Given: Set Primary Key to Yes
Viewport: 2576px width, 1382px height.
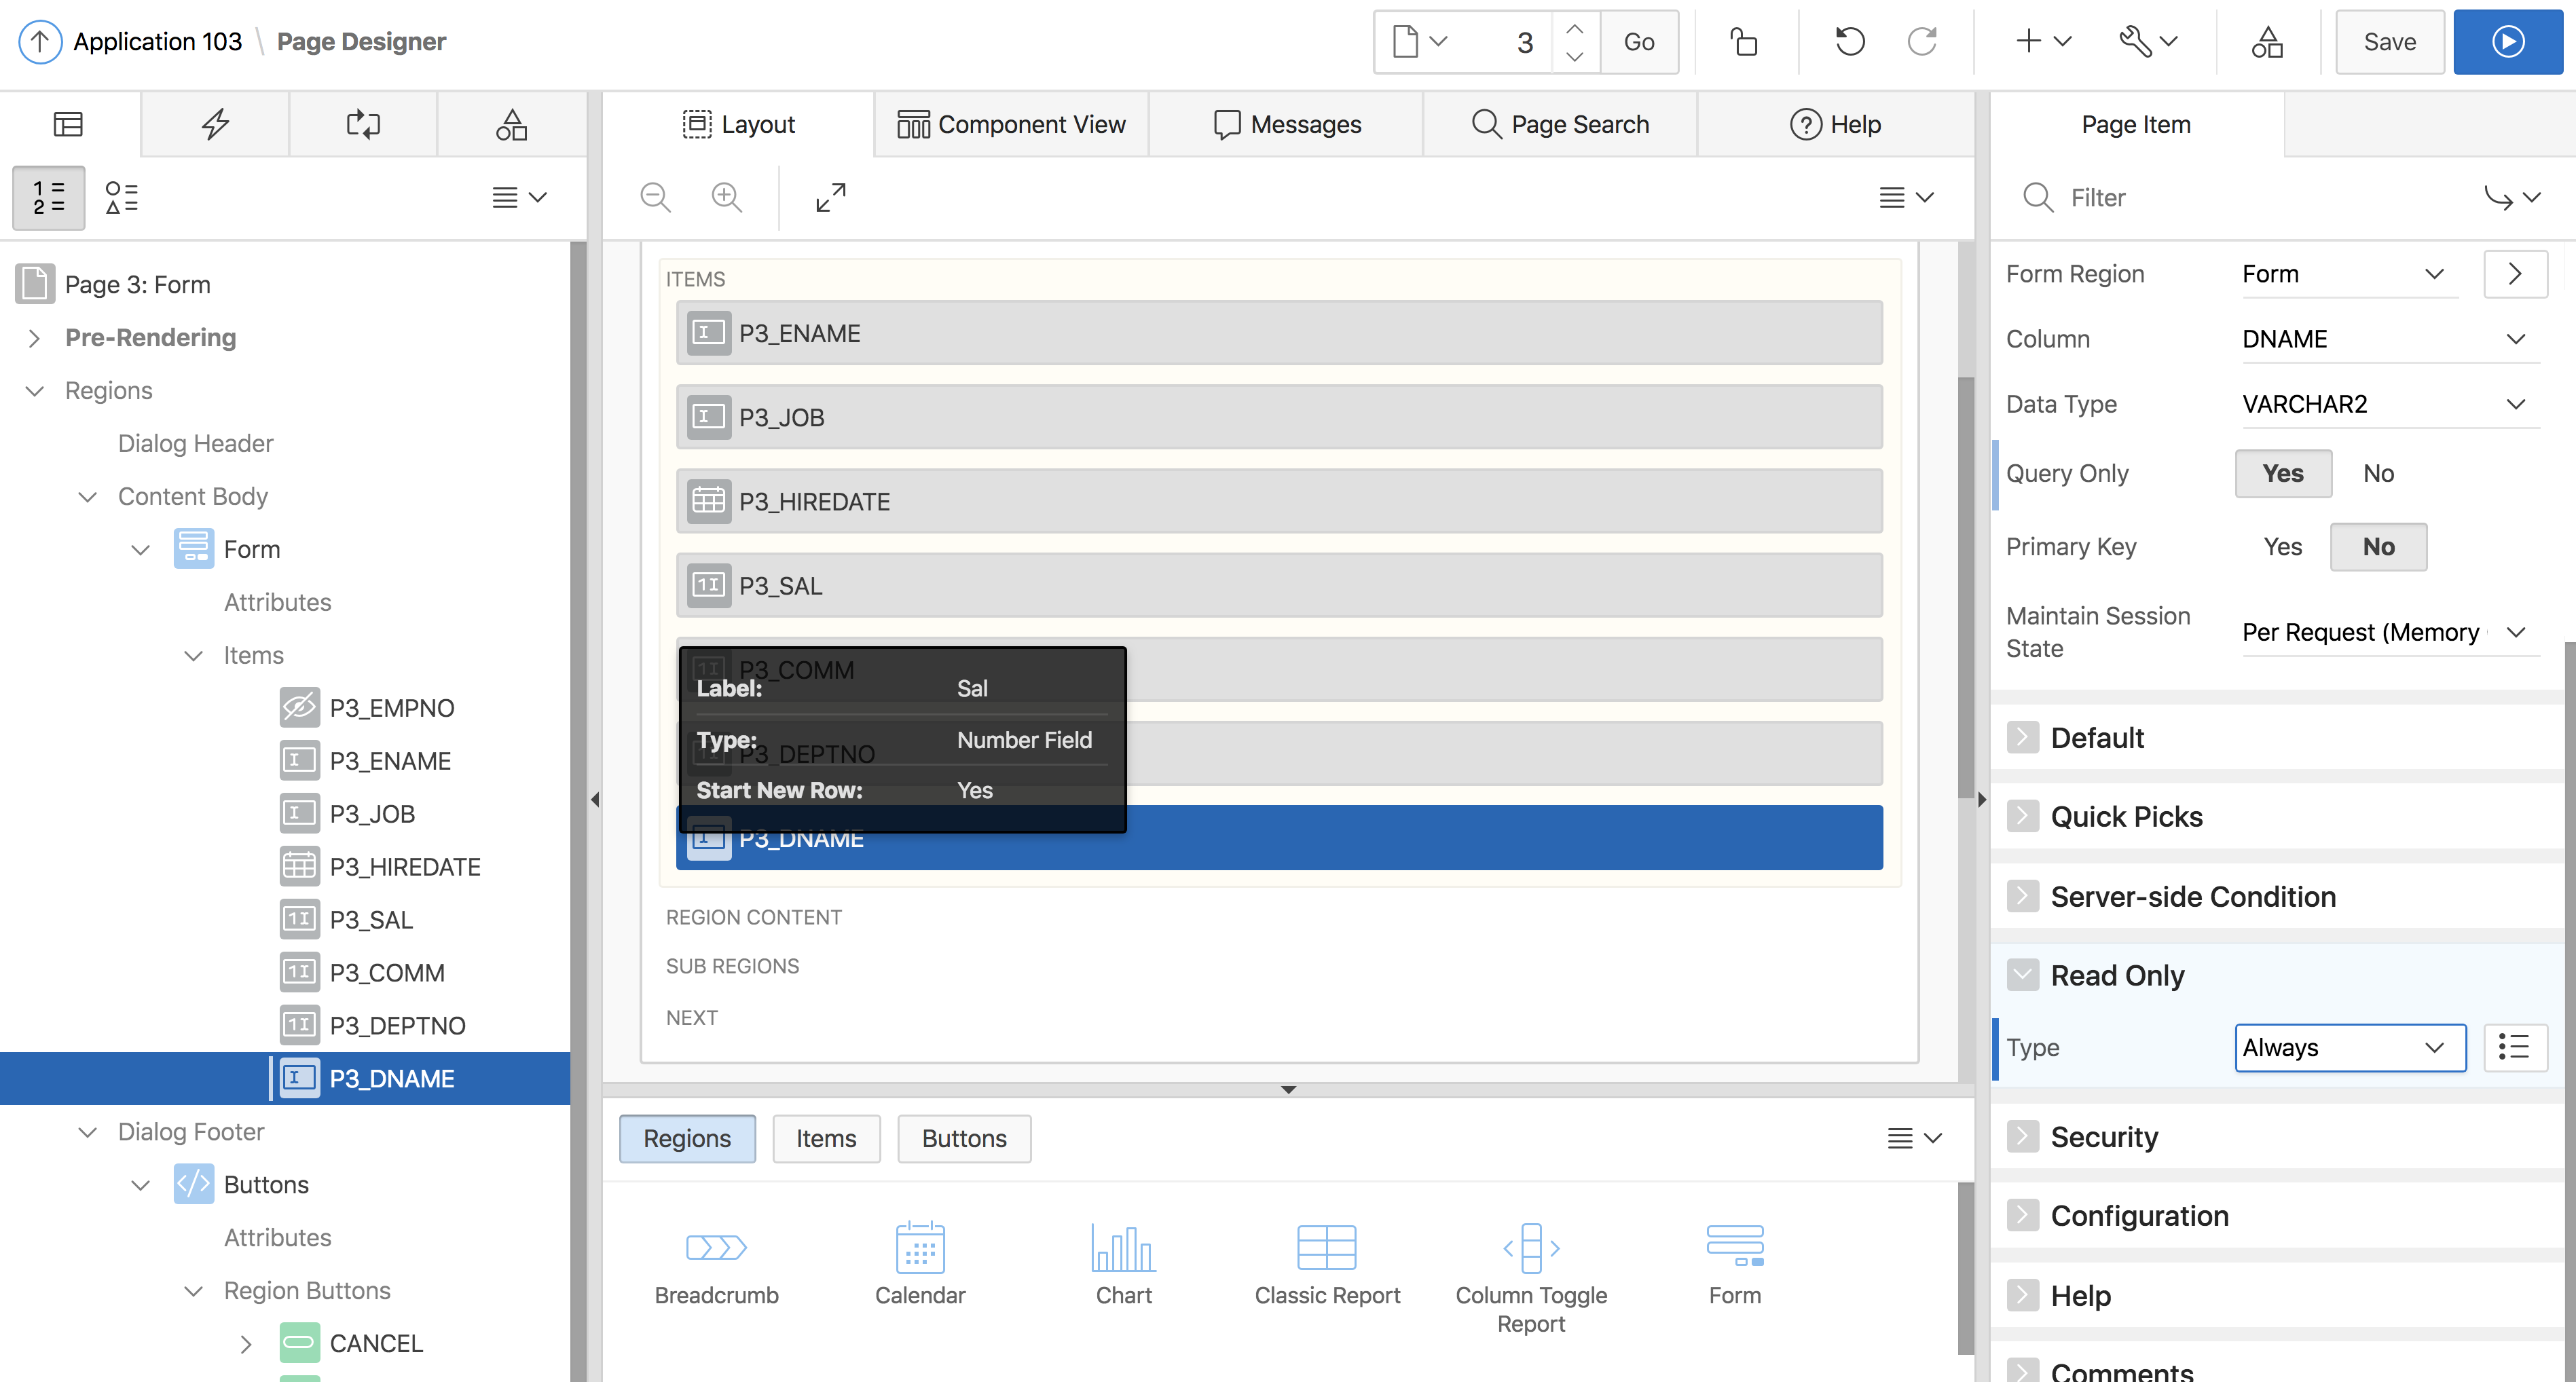Looking at the screenshot, I should tap(2282, 547).
